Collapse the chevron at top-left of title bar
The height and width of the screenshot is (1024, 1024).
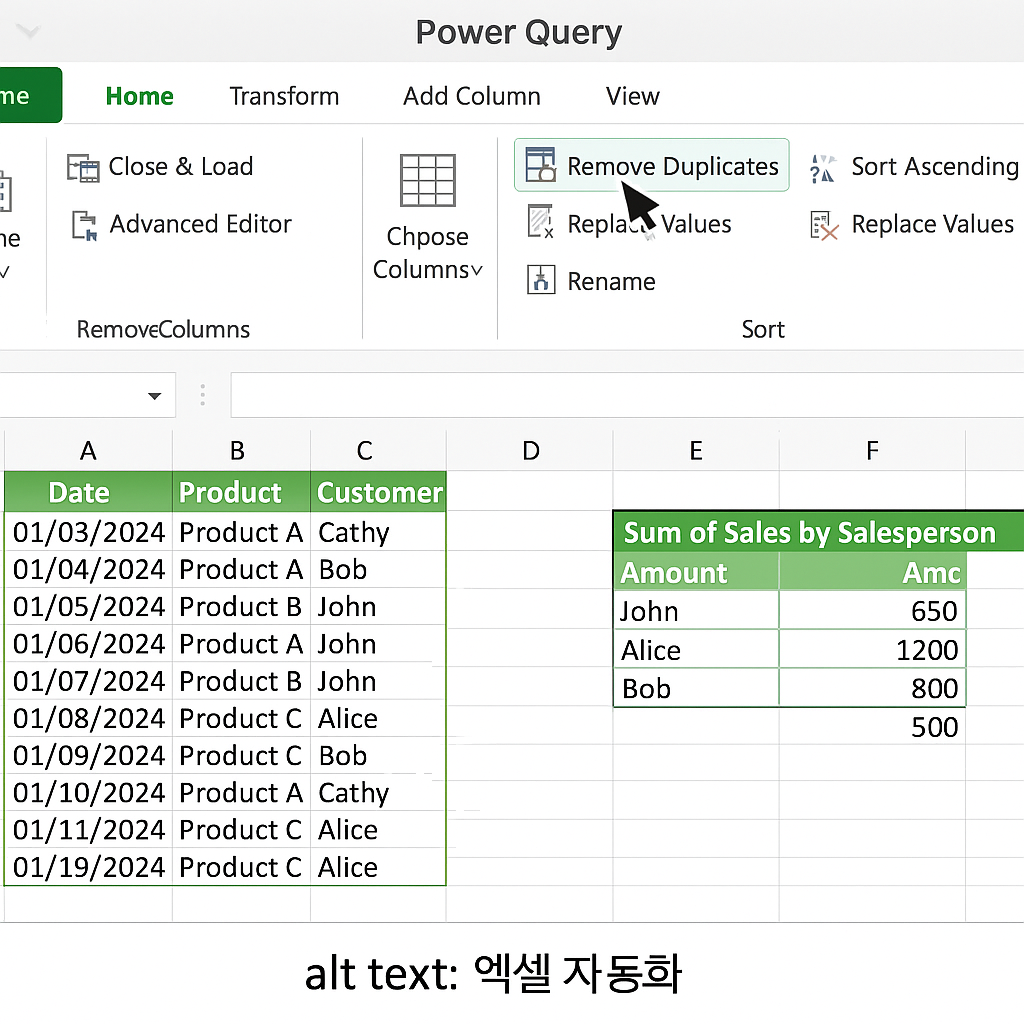[x=29, y=31]
